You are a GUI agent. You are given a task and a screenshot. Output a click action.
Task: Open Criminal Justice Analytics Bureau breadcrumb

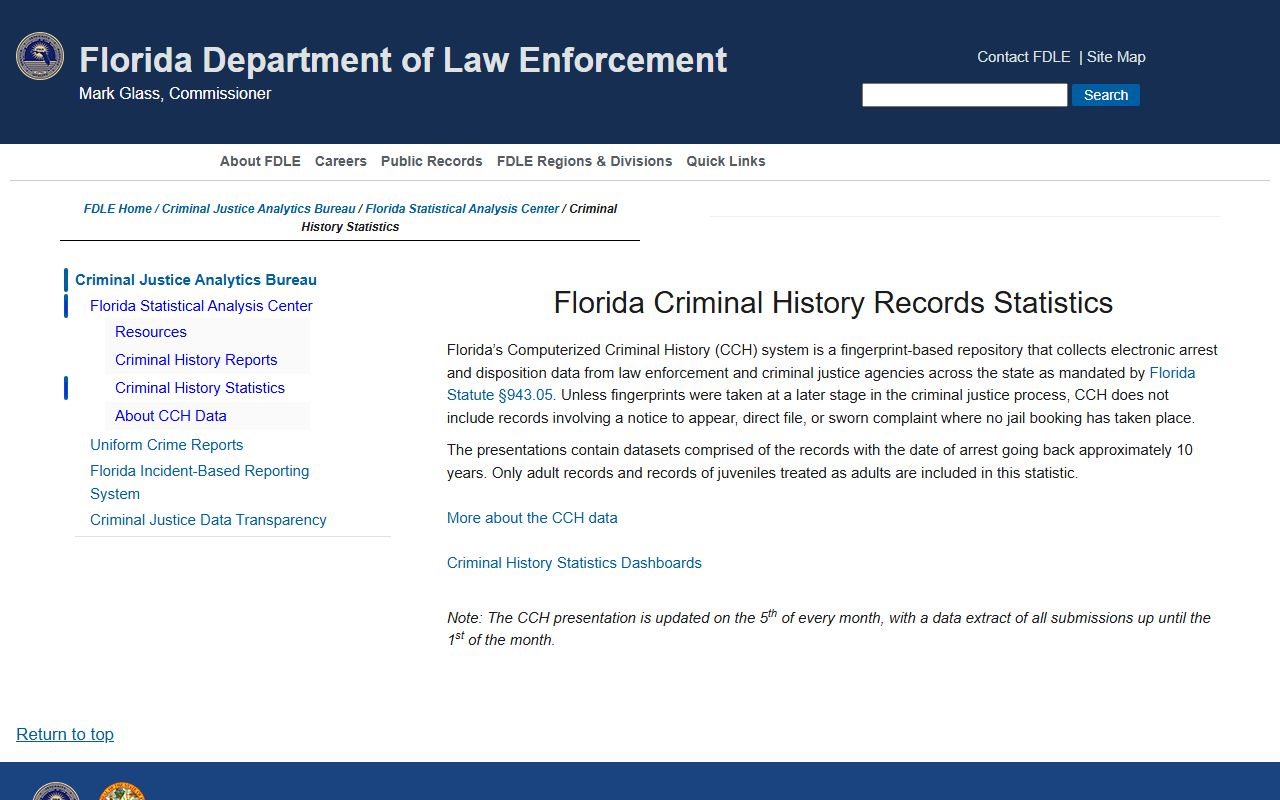(x=258, y=209)
